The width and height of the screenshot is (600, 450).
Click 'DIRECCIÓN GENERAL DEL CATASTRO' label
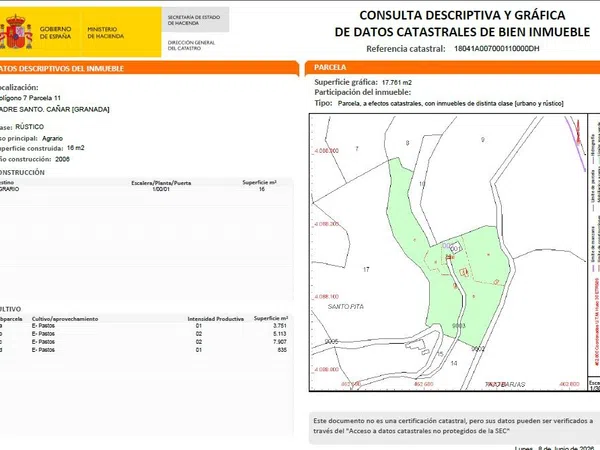(x=191, y=45)
